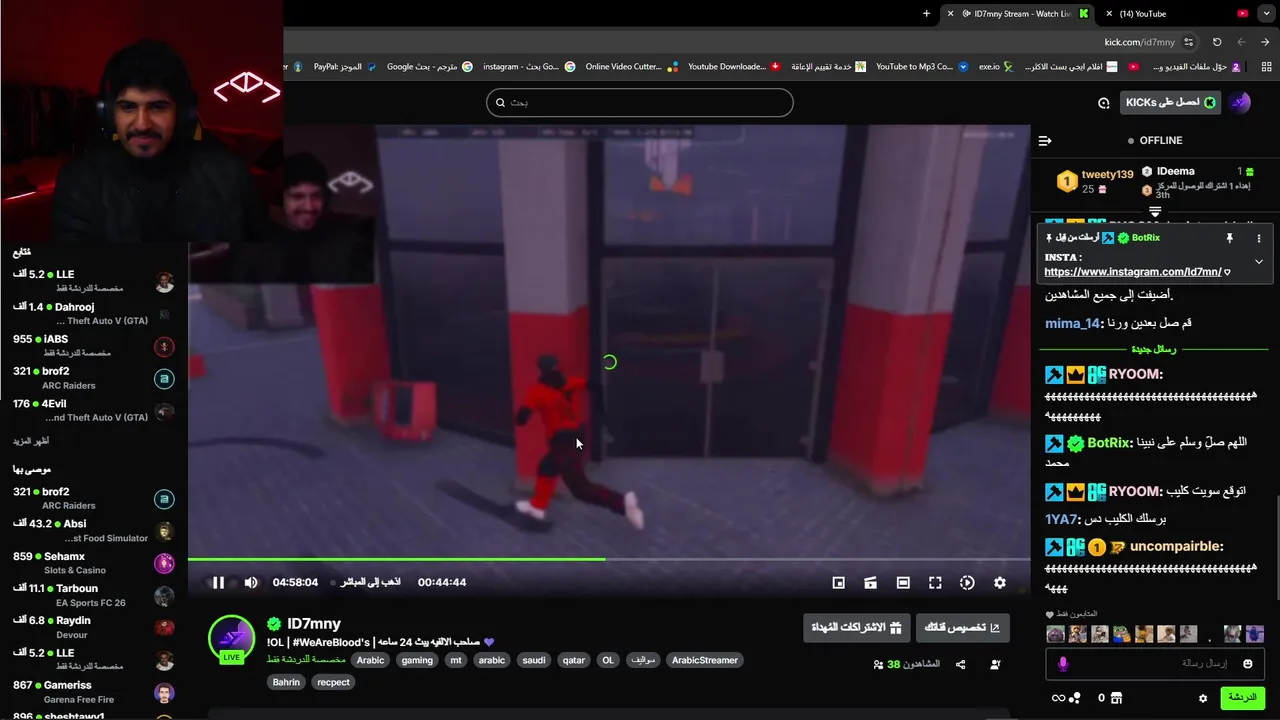Open Dahrooj channel in sidebar

pos(94,314)
